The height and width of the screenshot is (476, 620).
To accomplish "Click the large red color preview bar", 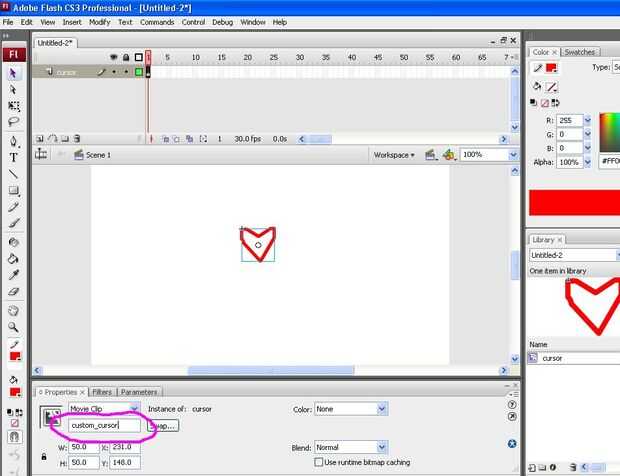I will (575, 202).
